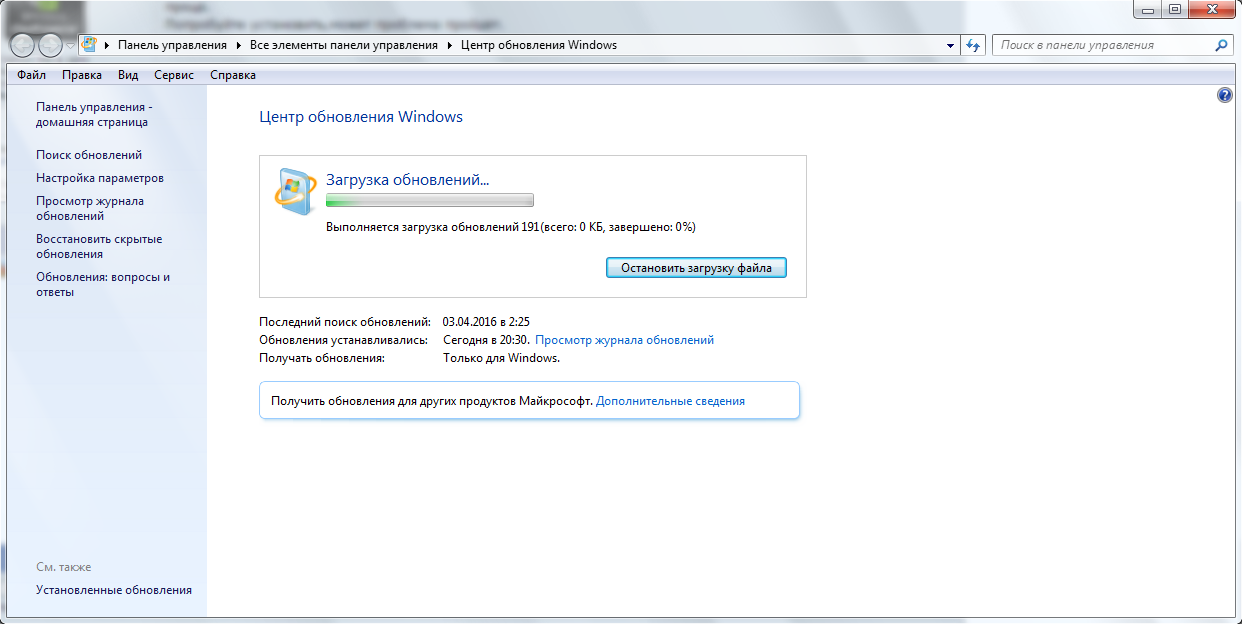Select the 'Панель управления' breadcrumb
Image resolution: width=1242 pixels, height=624 pixels.
(172, 45)
